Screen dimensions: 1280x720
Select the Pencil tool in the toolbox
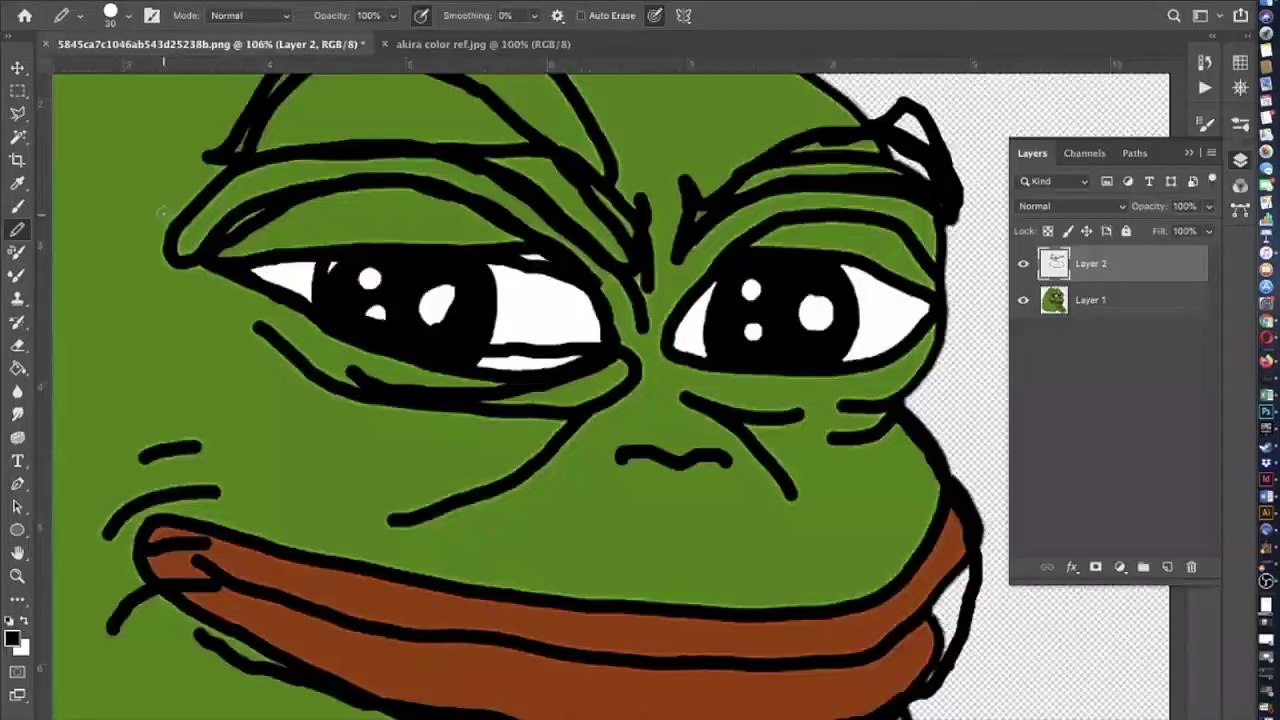click(17, 229)
